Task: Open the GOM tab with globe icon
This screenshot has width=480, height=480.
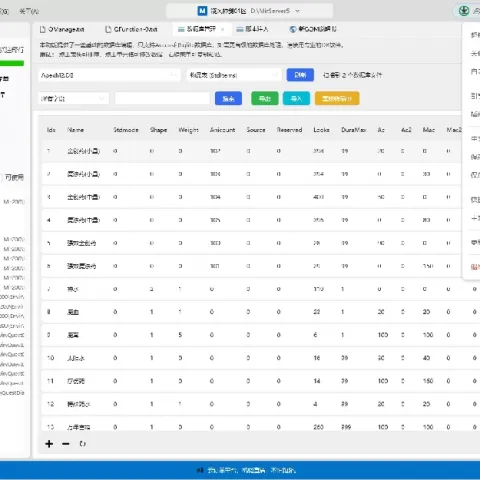Action: point(313,29)
